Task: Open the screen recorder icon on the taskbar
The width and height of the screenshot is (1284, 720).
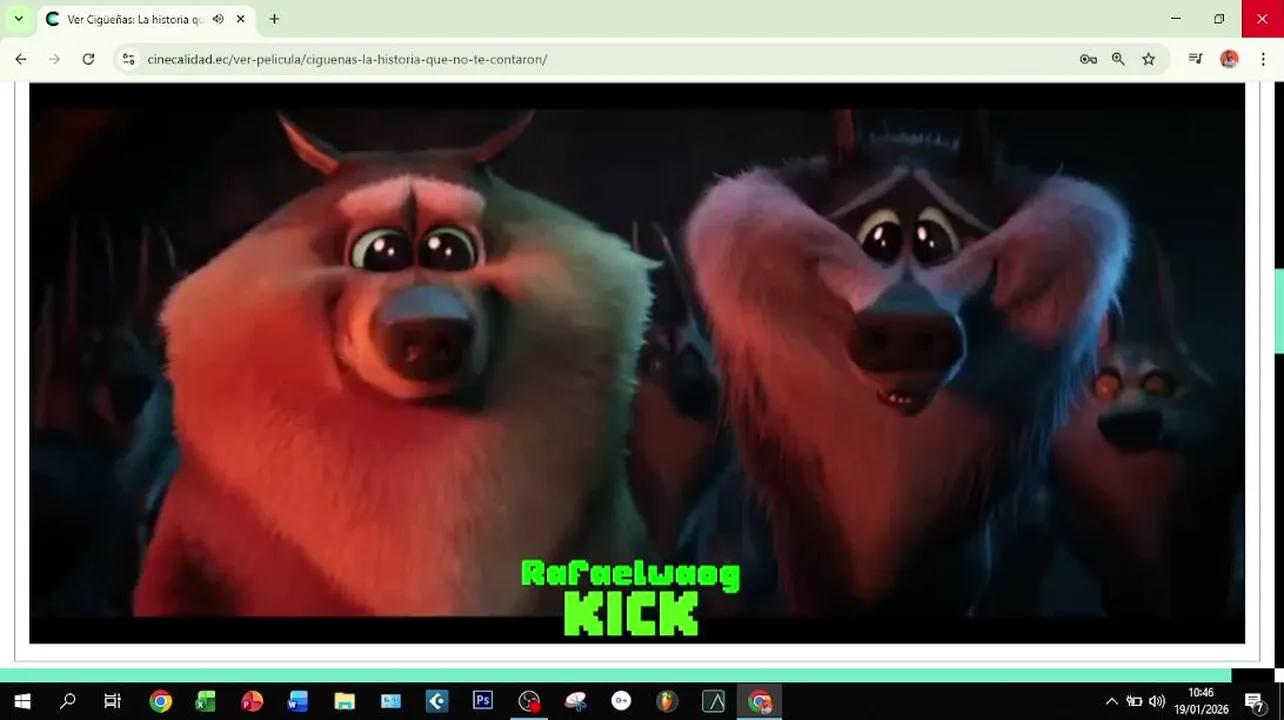Action: (x=529, y=701)
